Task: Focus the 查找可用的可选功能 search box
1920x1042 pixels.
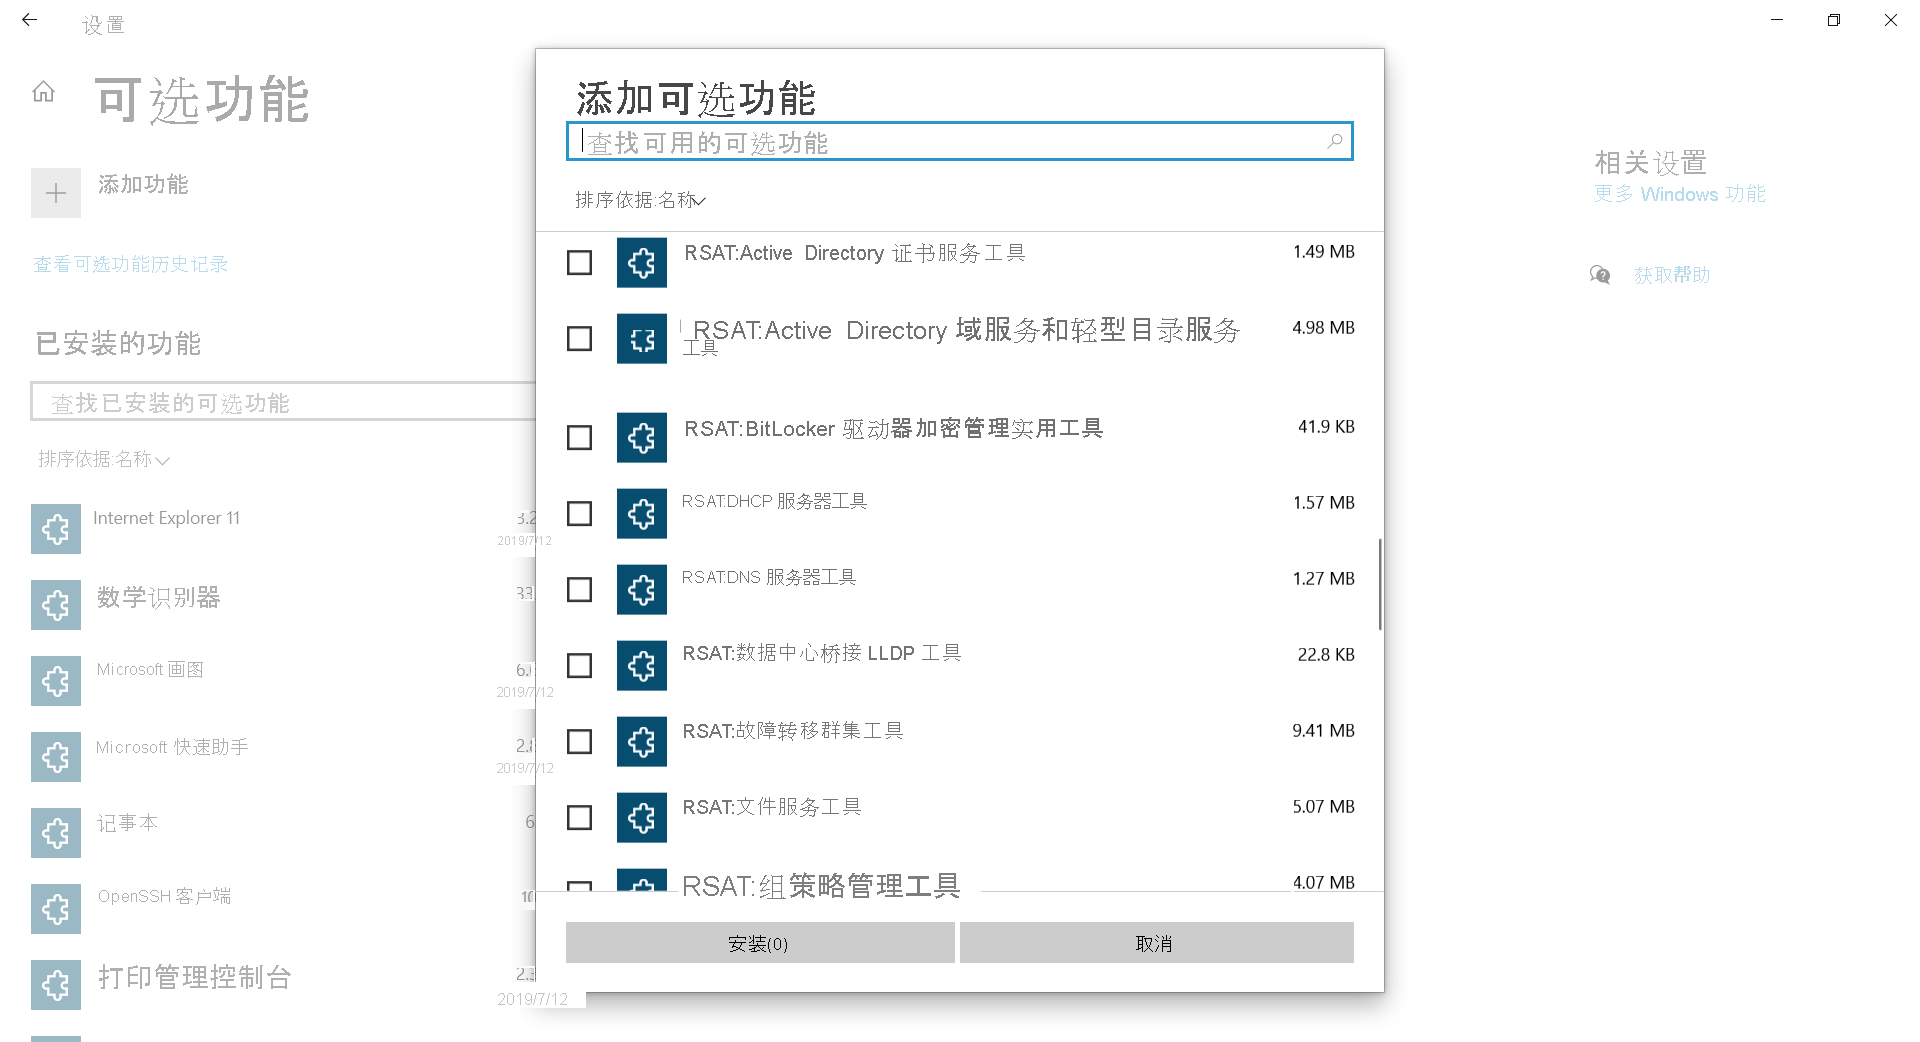Action: click(960, 142)
